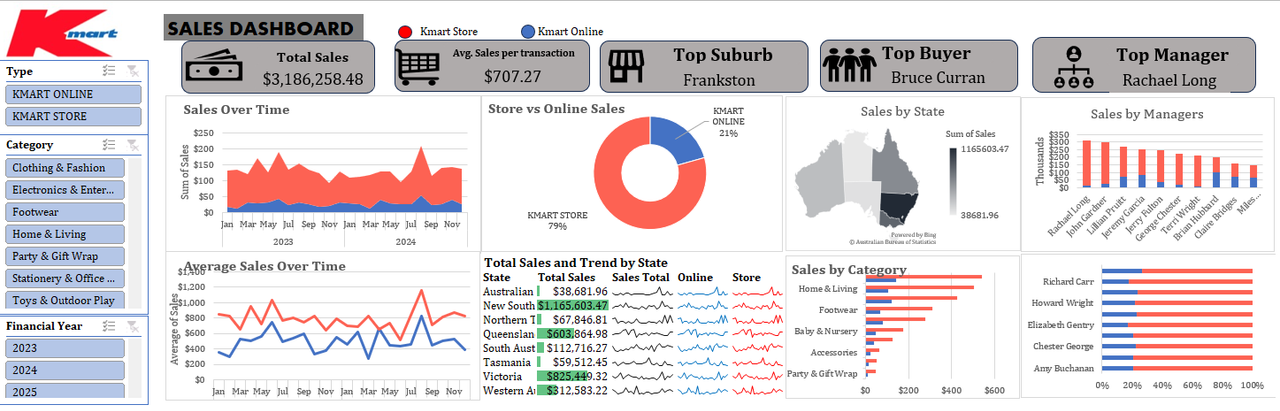1280x411 pixels.
Task: Click the Top Manager name Rachael Long
Action: (1169, 80)
